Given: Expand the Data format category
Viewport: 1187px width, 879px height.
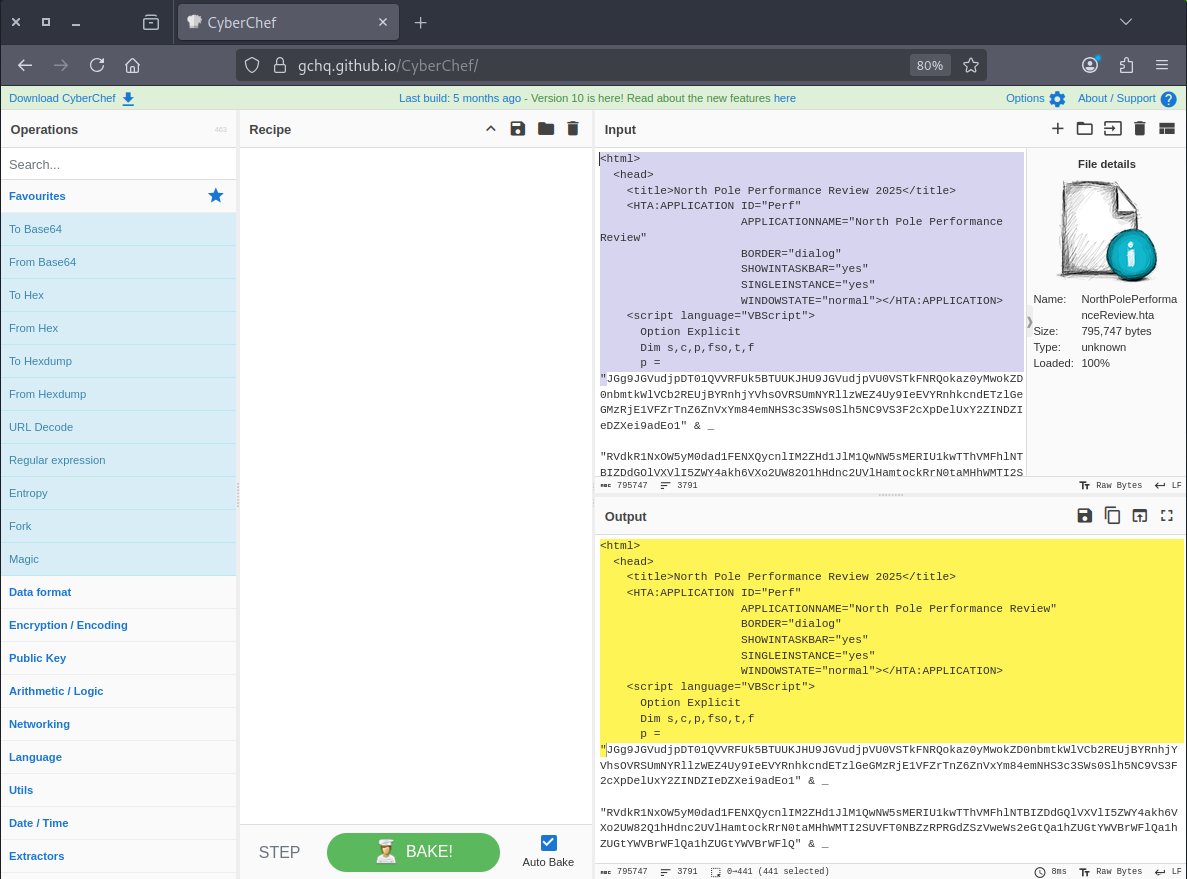Looking at the screenshot, I should click(x=40, y=592).
